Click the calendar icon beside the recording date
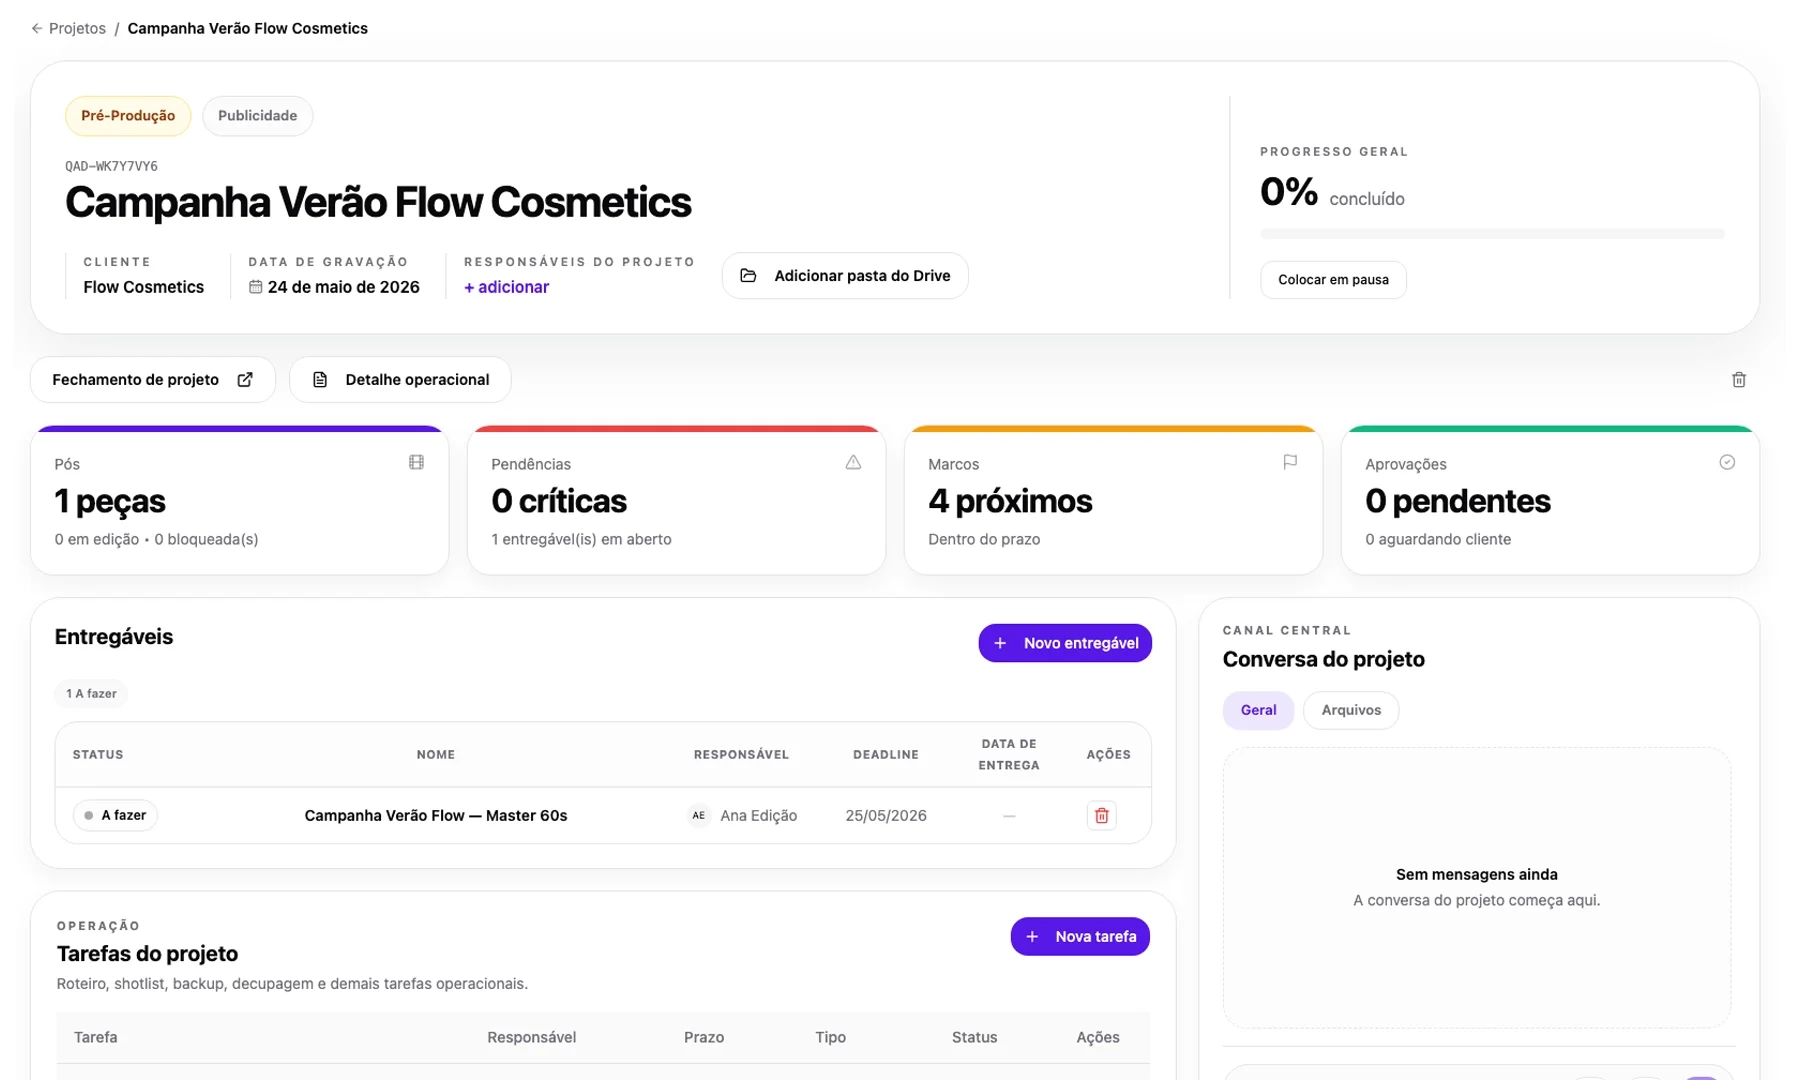Image resolution: width=1800 pixels, height=1080 pixels. [x=255, y=287]
